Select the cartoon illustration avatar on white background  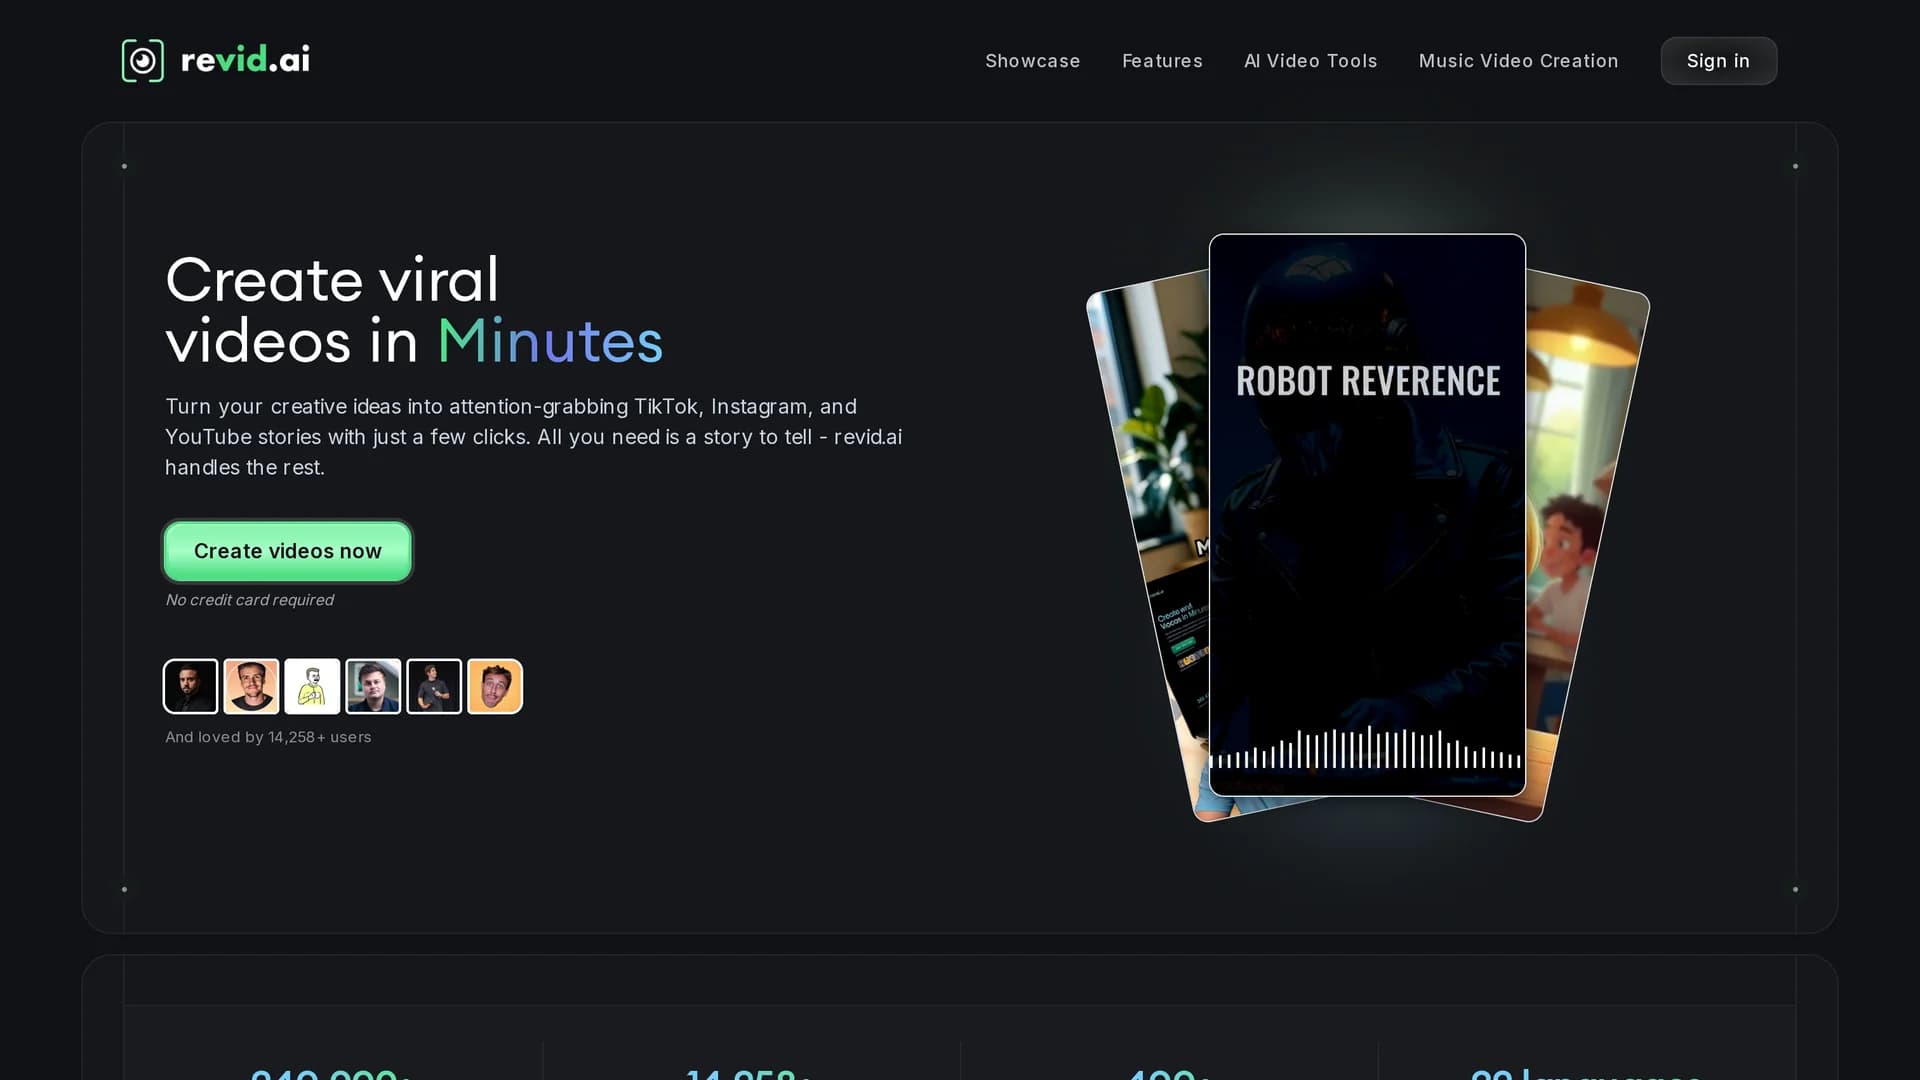312,686
